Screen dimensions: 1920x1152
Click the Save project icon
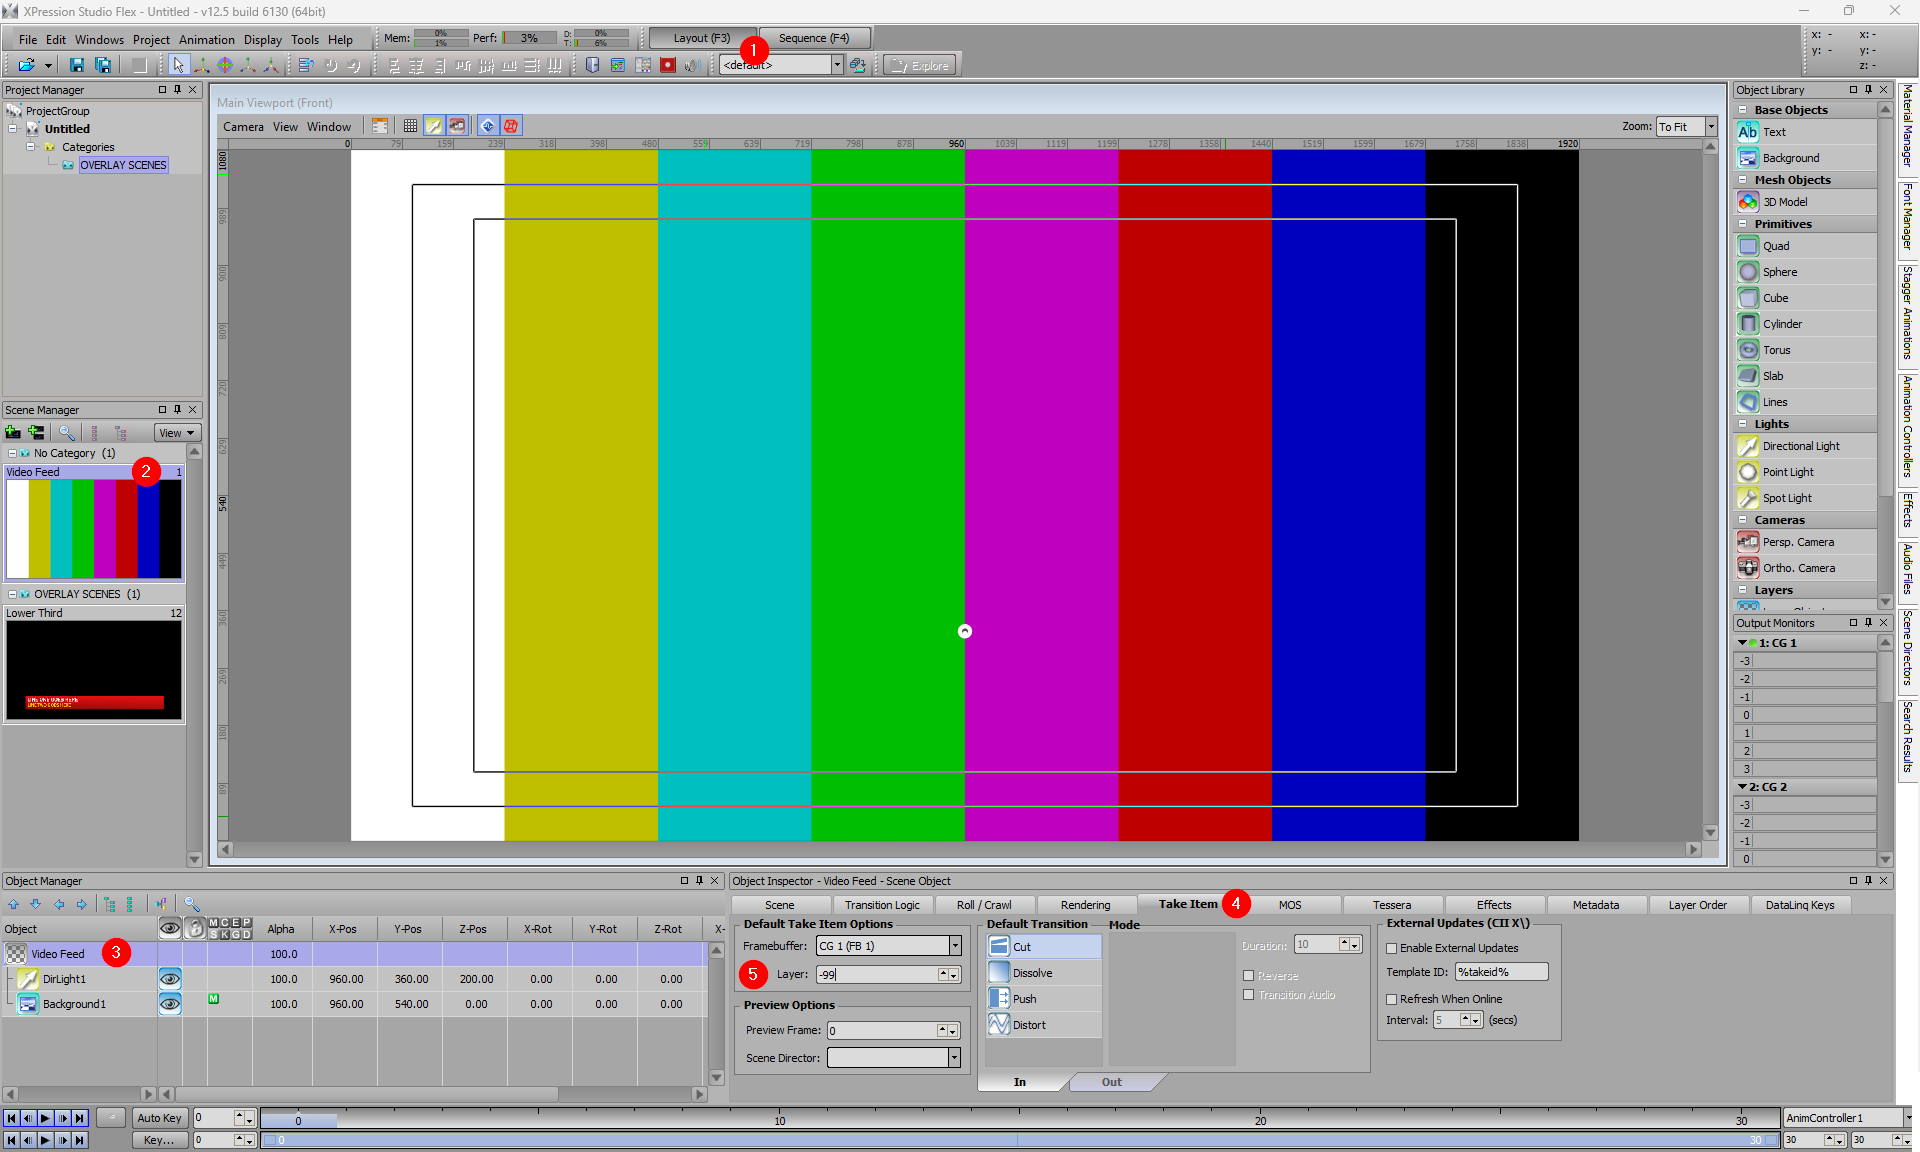coord(76,65)
